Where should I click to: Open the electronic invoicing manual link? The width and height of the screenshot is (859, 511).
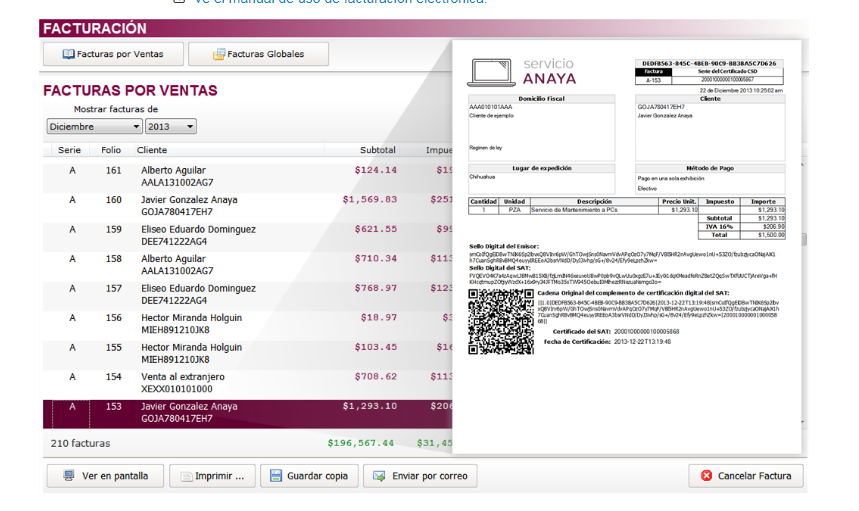coord(340,2)
